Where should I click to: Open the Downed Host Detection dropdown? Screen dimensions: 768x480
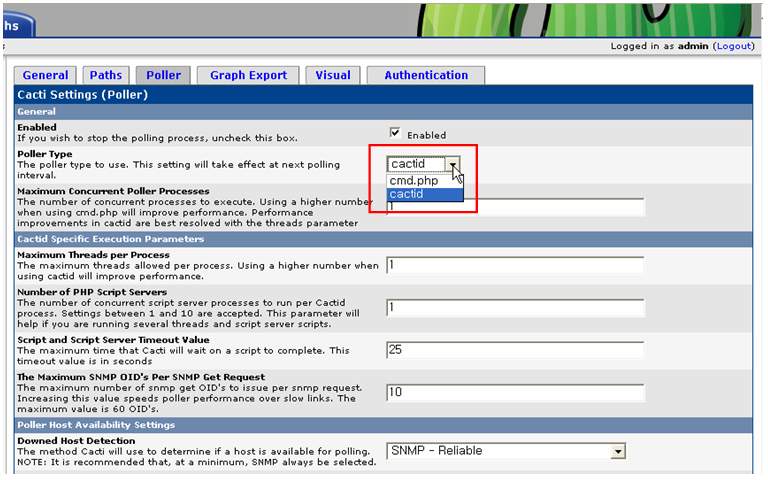pos(506,451)
